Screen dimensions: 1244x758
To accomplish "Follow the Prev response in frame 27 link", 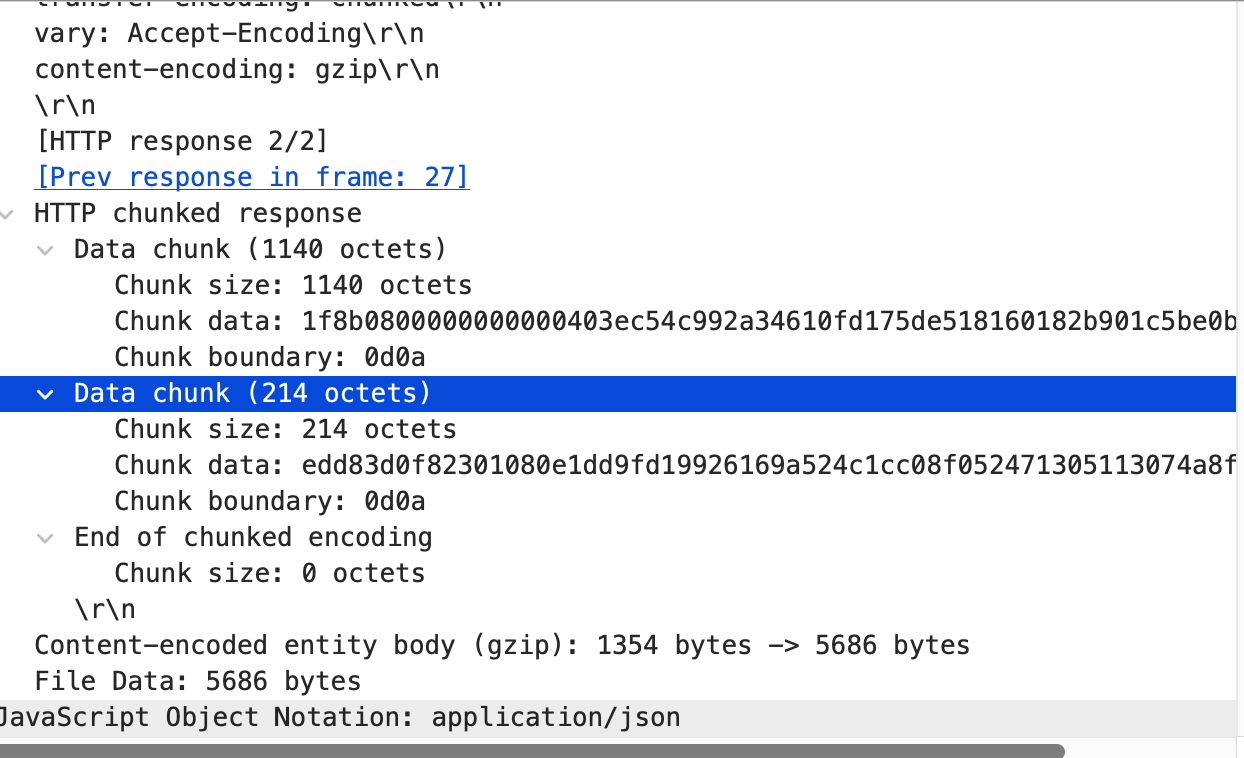I will (x=251, y=177).
